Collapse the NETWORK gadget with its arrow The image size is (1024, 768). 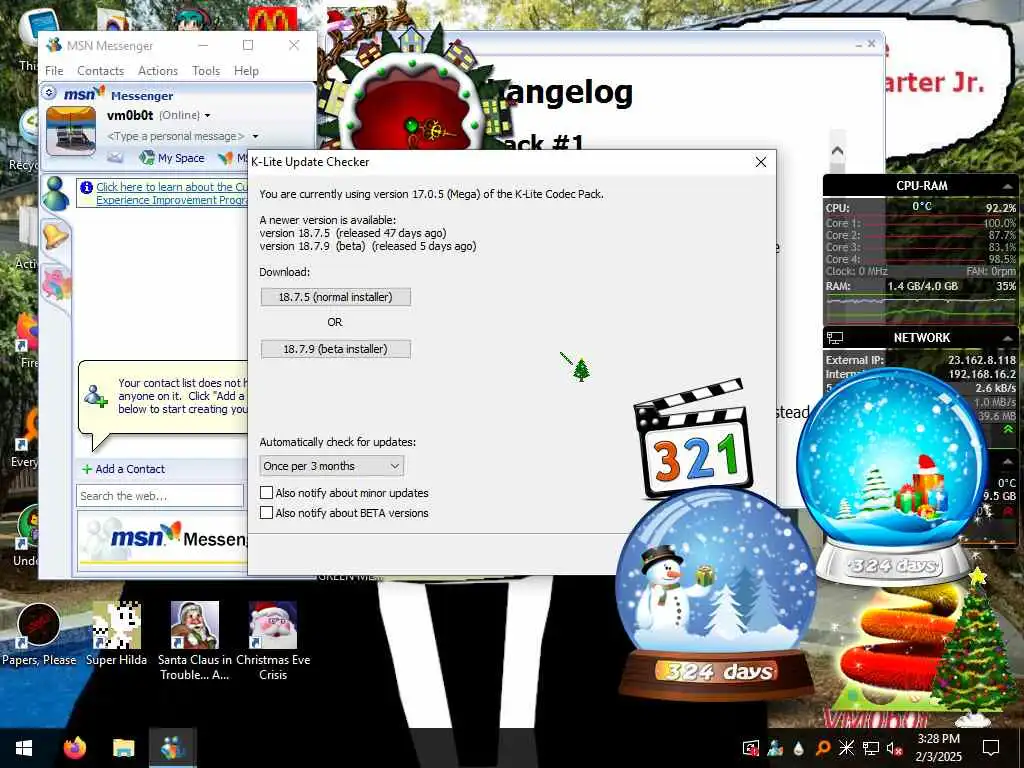coord(1007,338)
